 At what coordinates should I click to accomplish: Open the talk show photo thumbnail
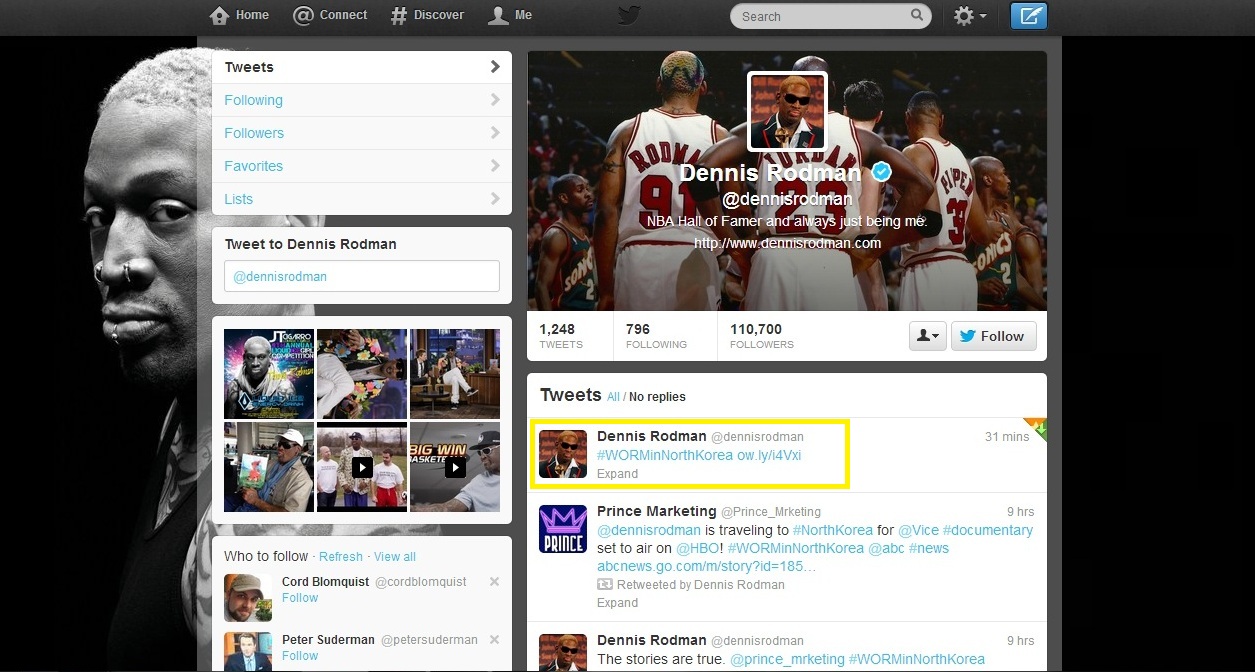pos(455,374)
